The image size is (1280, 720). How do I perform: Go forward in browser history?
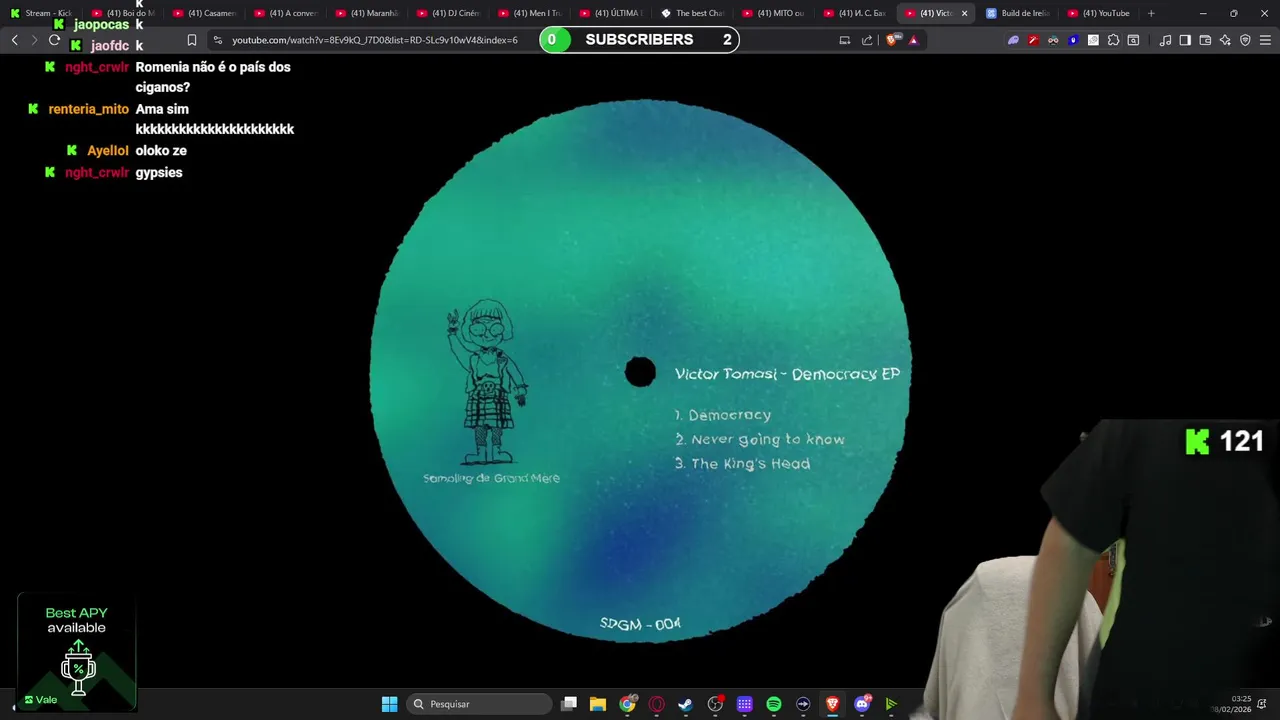[x=34, y=40]
